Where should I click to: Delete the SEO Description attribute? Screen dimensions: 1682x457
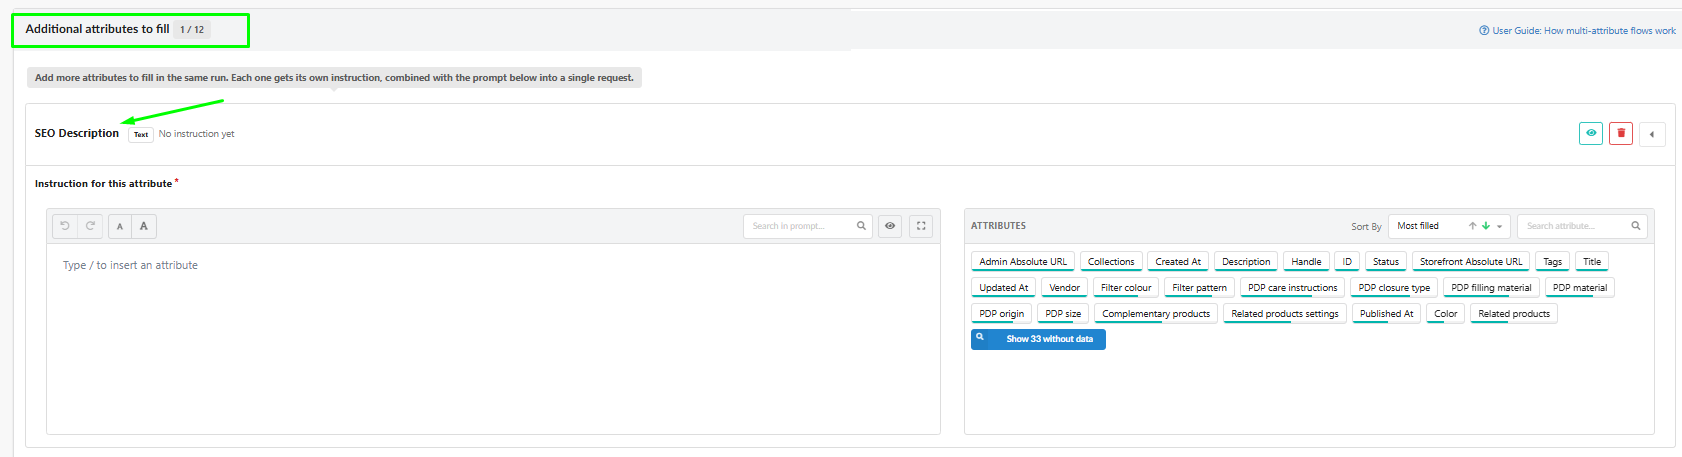coord(1621,133)
